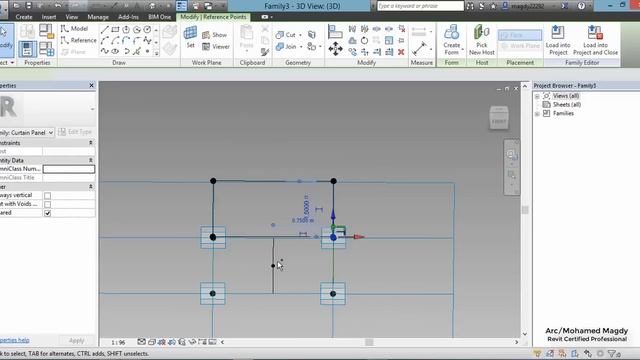Screen dimensions: 640x360
Task: Click the Model line button
Action: (x=74, y=29)
